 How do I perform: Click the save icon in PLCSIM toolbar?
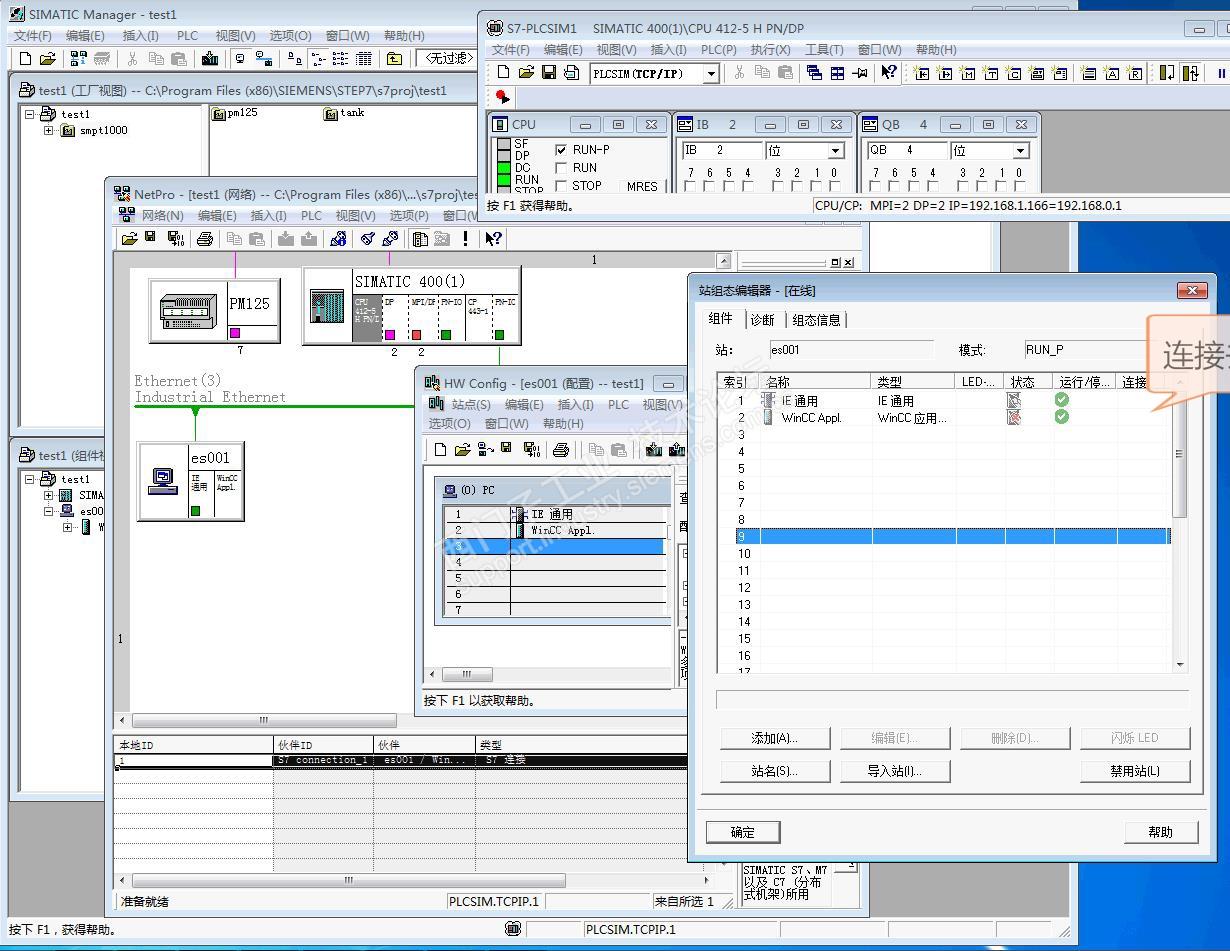pos(548,73)
